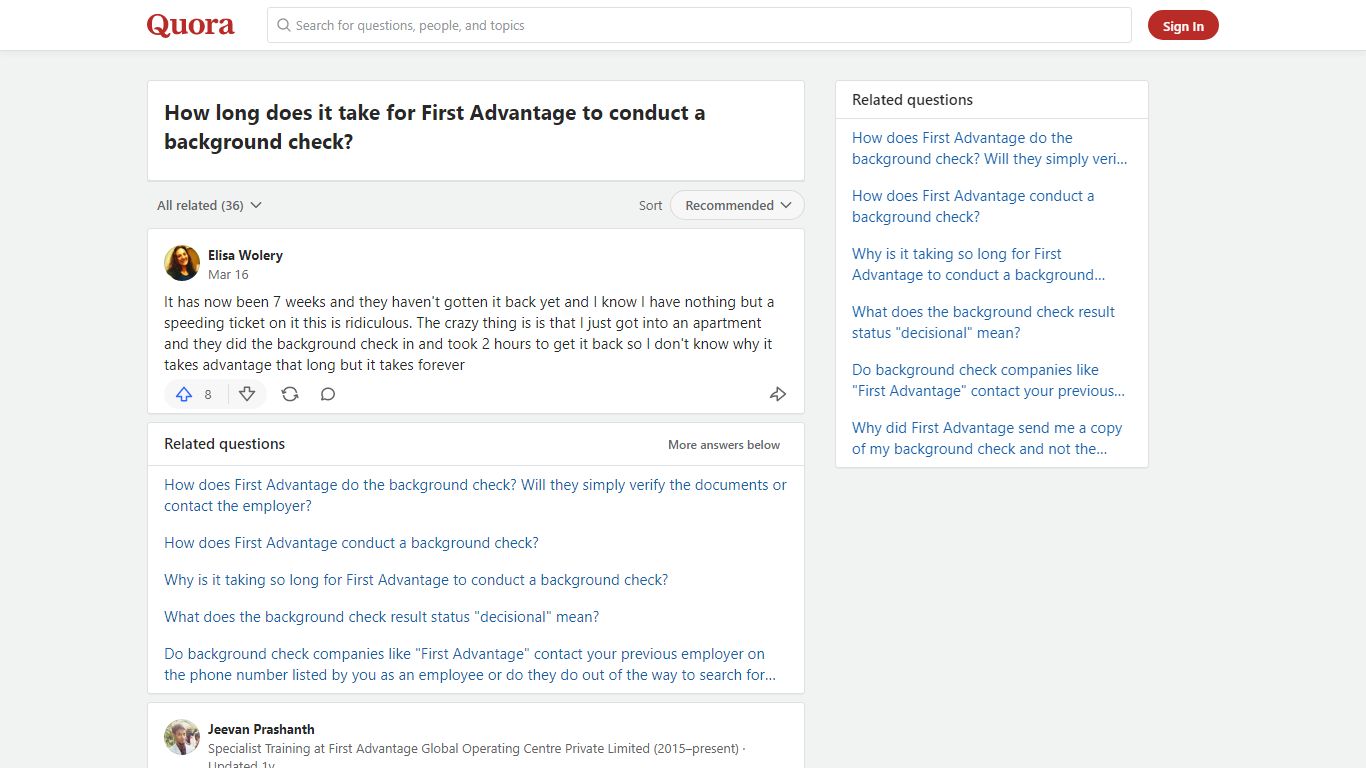Reshare Elisa Wolery's answer

tap(290, 394)
